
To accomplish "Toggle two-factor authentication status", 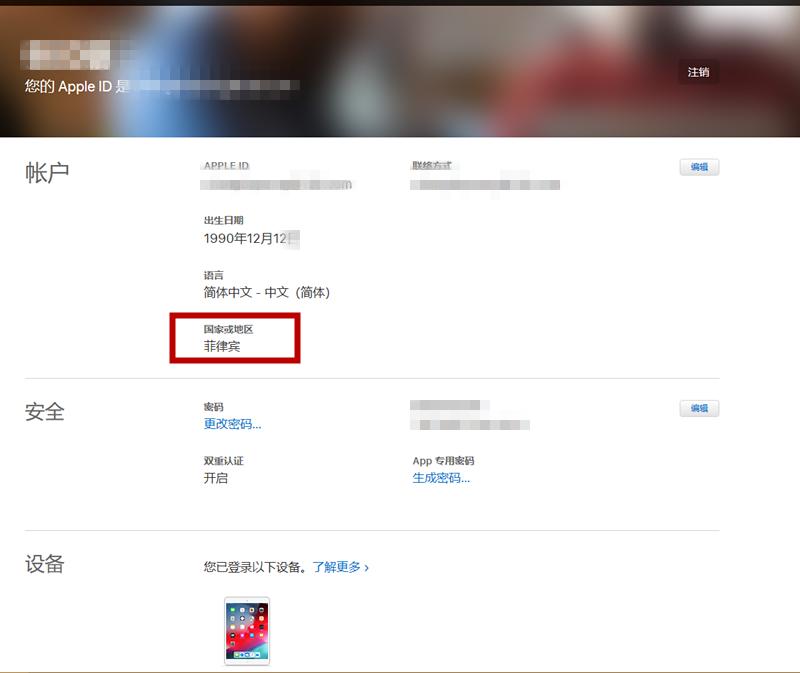I will [x=215, y=478].
